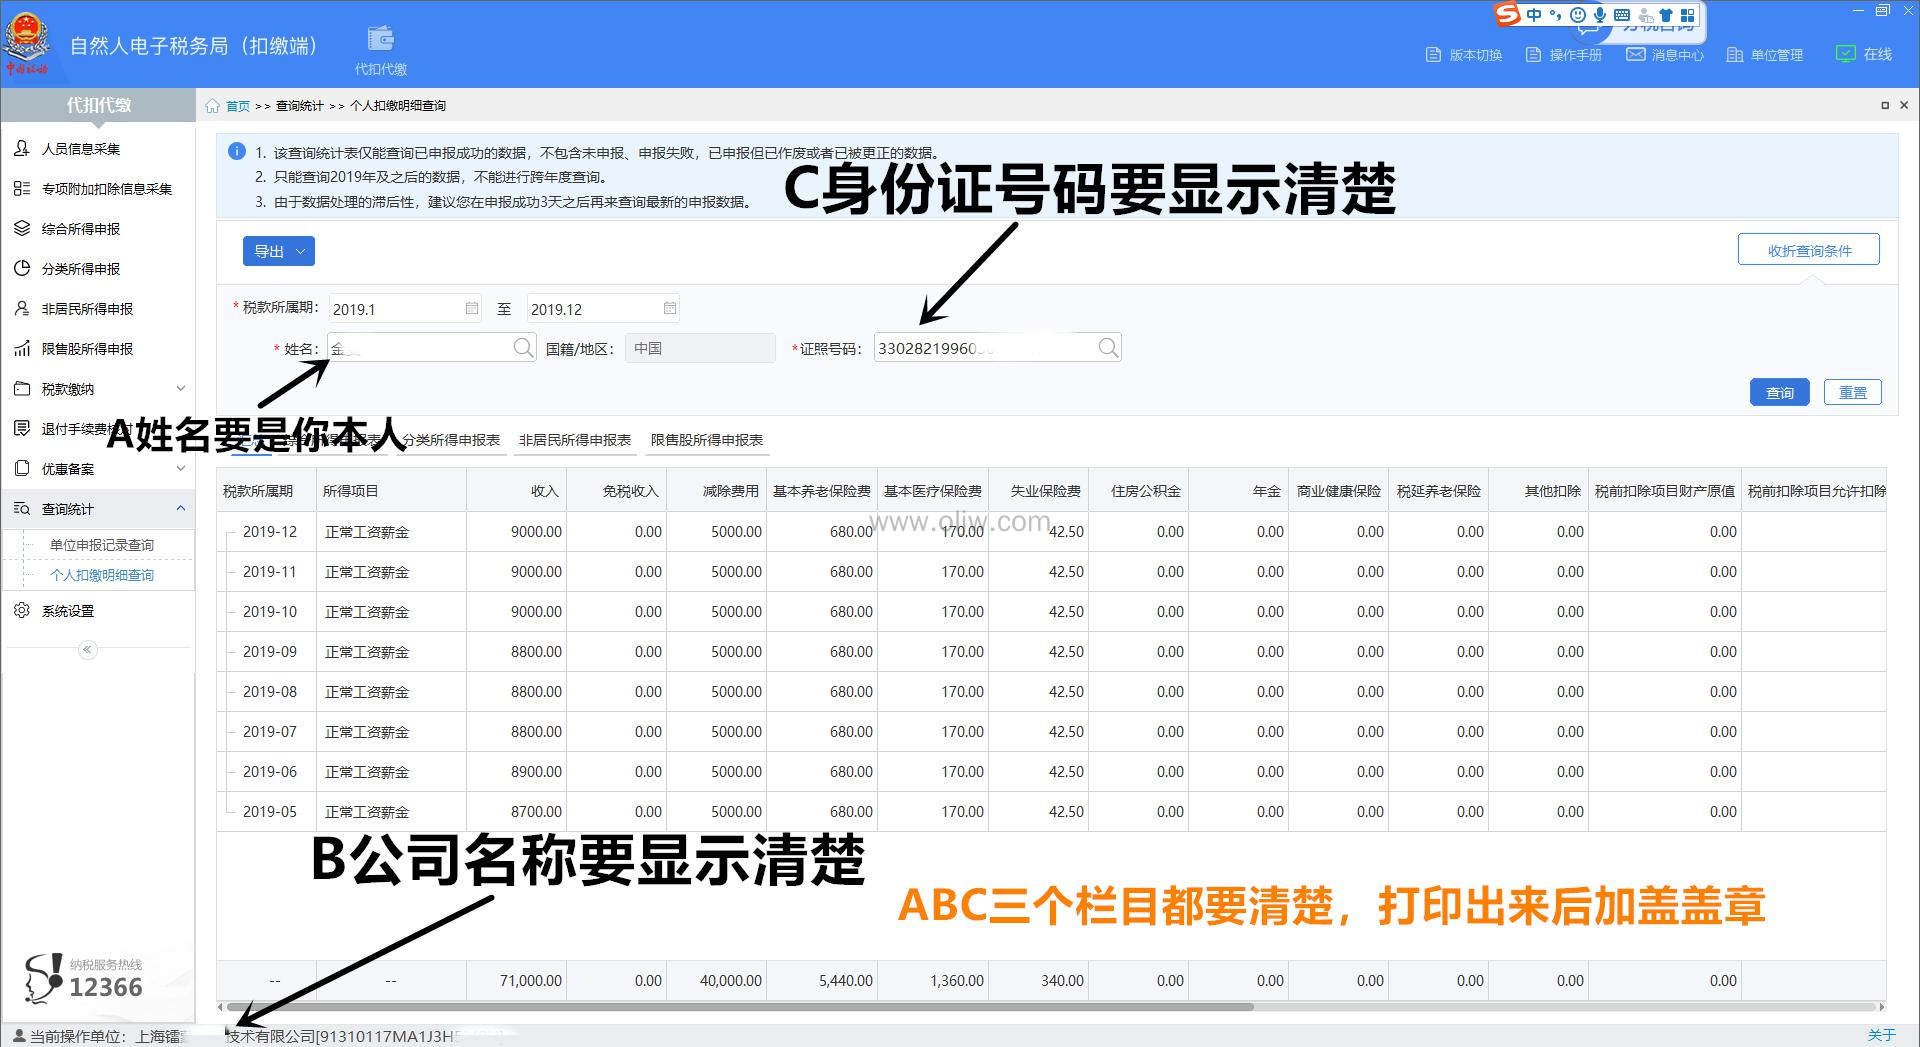Open calendar picker for end period 2019.12
1920x1047 pixels.
670,309
